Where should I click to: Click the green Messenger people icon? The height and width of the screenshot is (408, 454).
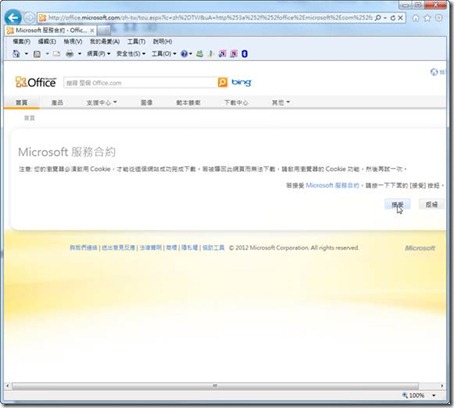click(x=200, y=54)
